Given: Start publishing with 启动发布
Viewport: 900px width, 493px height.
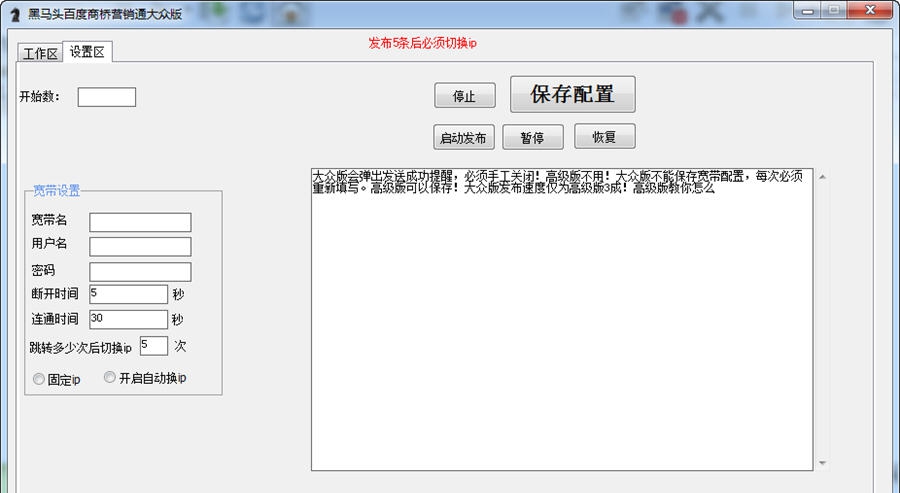Looking at the screenshot, I should 464,138.
